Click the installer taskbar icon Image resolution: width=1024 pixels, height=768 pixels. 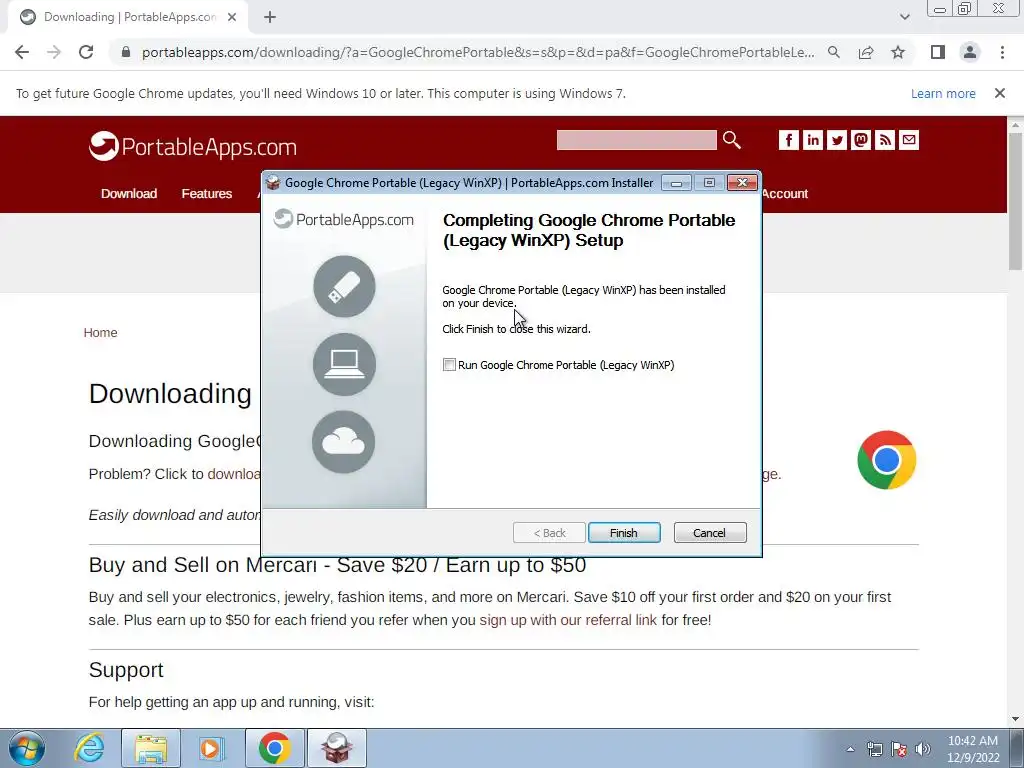tap(336, 748)
